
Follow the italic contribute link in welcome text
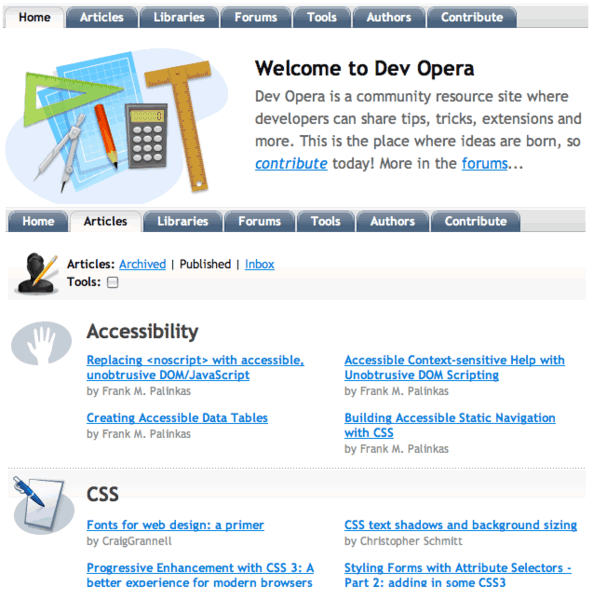tap(291, 164)
